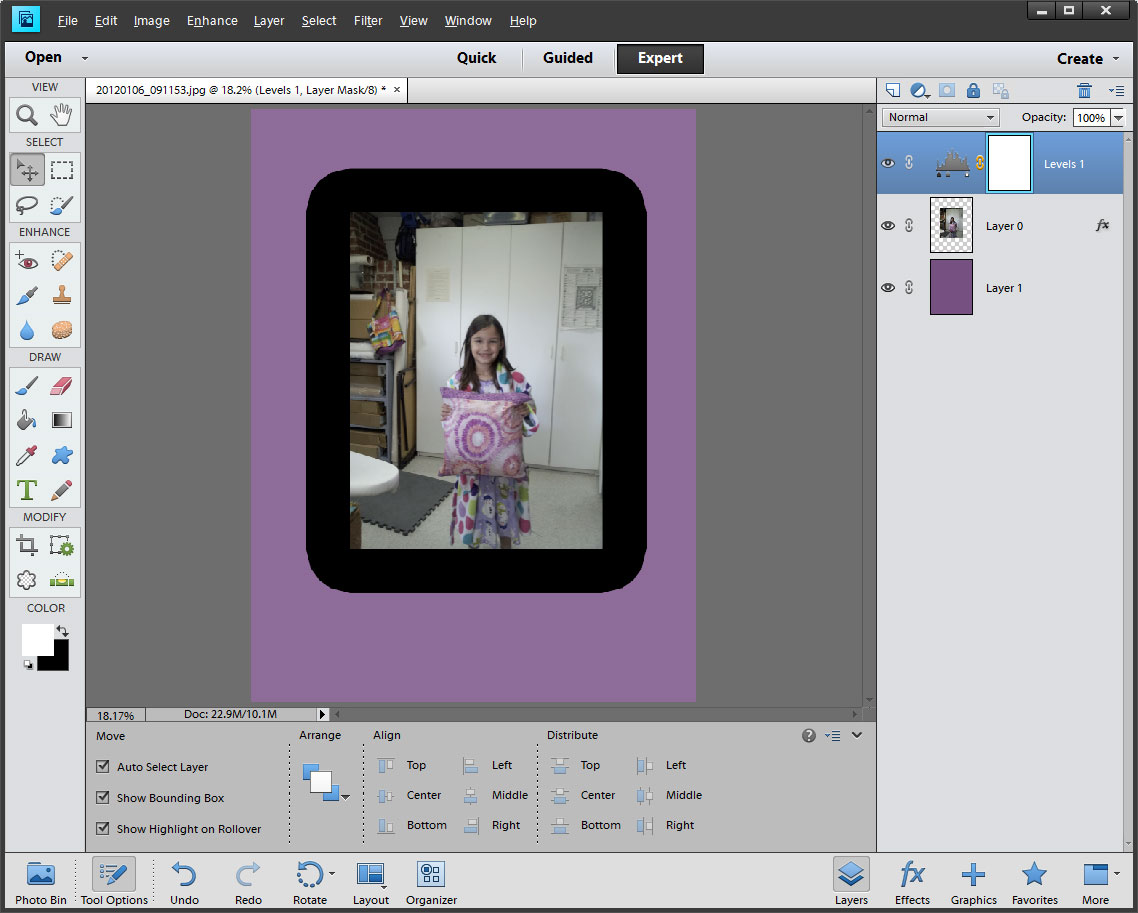Screen dimensions: 1138x913
Task: Select the Hand tool
Action: point(62,115)
